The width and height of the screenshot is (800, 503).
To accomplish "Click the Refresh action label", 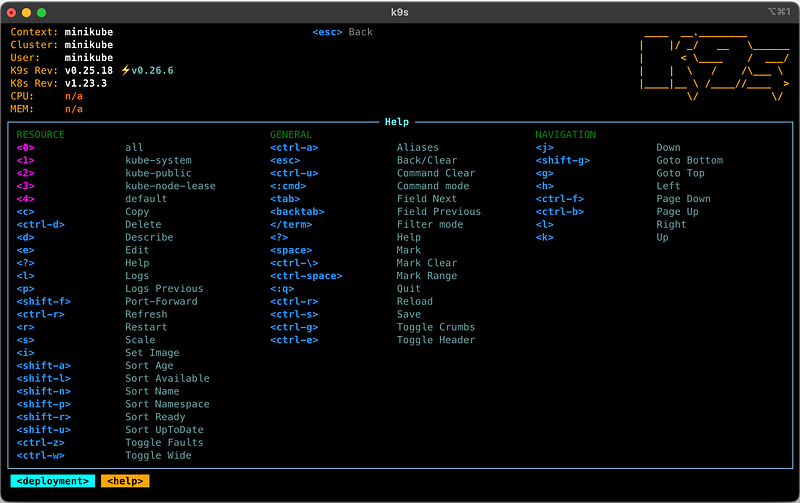I will (x=146, y=314).
